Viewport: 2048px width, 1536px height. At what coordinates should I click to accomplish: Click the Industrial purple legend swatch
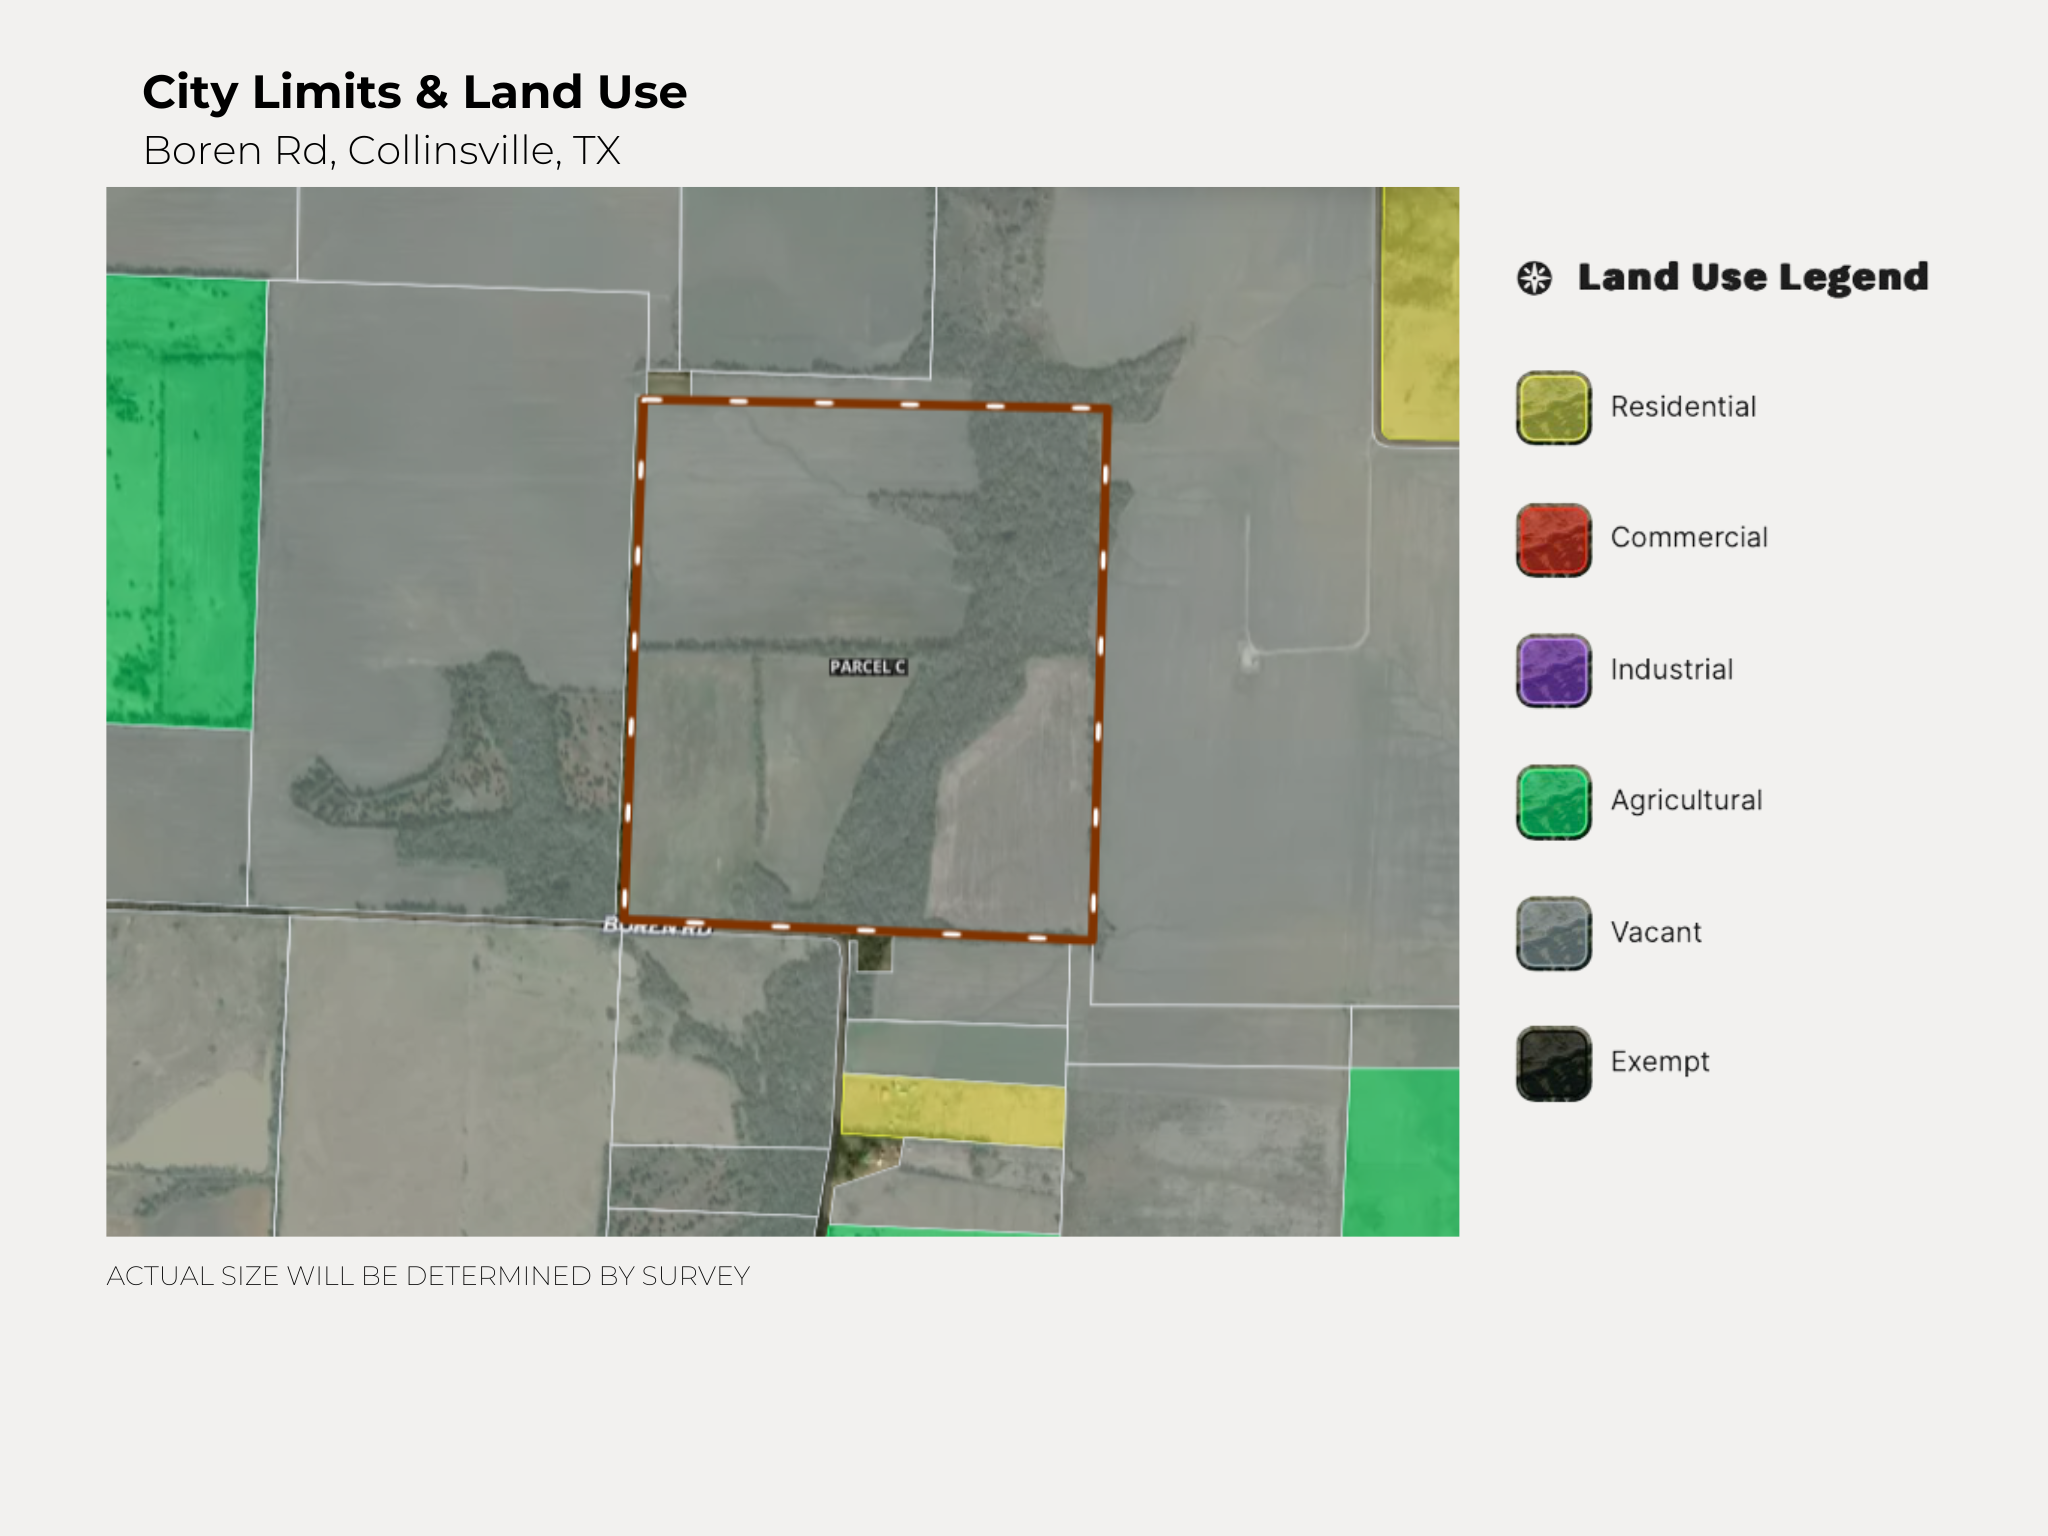1553,671
